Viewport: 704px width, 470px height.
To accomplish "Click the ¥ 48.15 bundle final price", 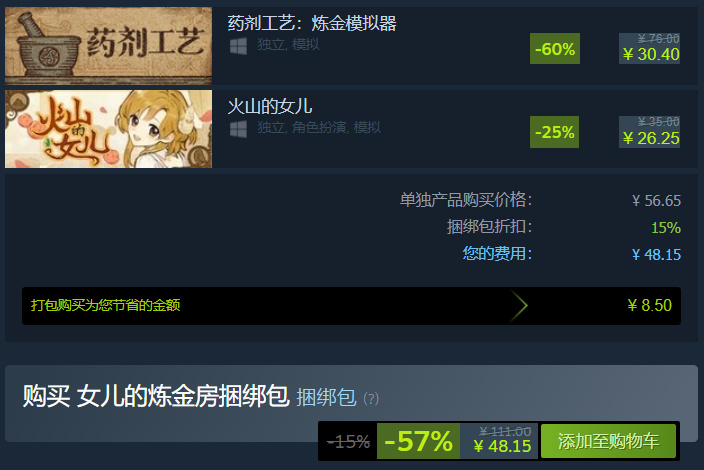I will [502, 446].
